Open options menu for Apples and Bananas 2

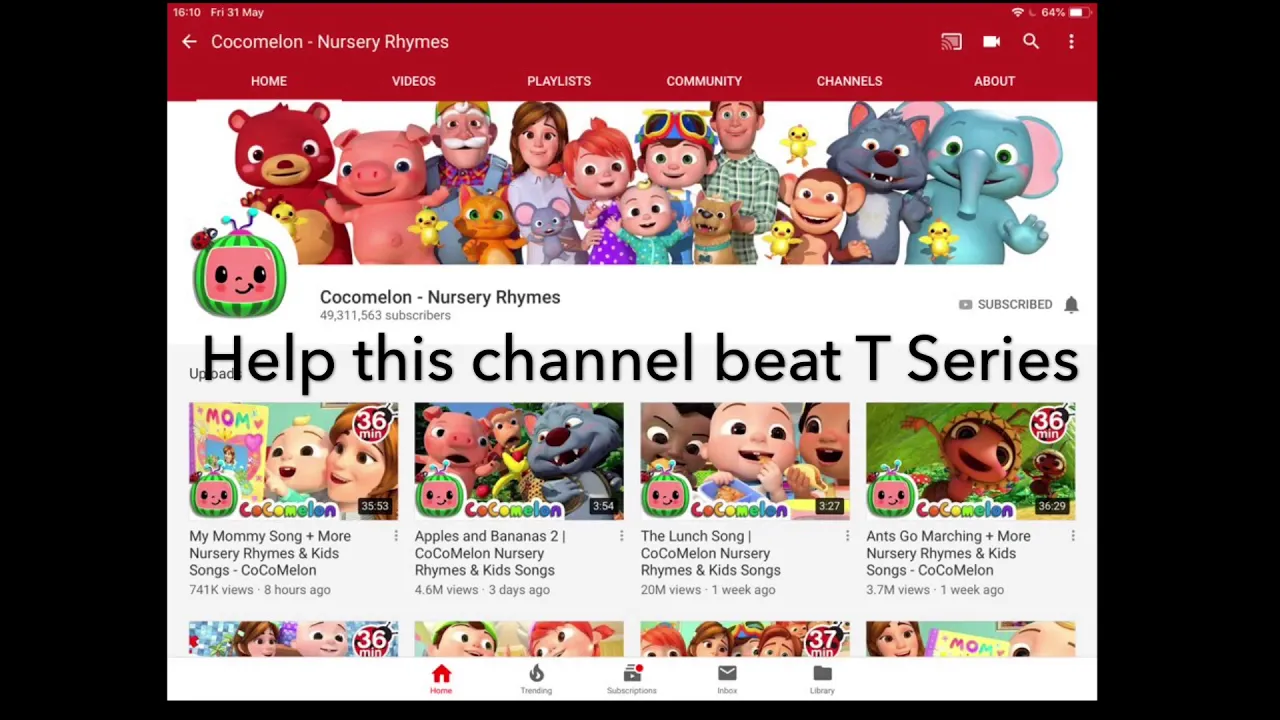tap(621, 537)
